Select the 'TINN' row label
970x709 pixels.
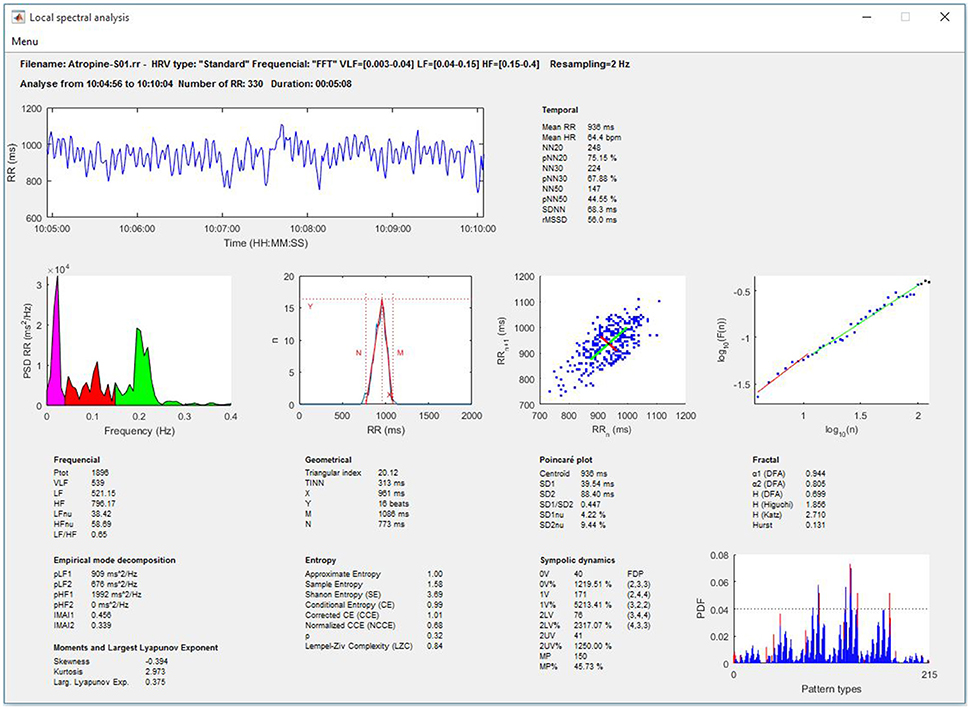pos(314,483)
